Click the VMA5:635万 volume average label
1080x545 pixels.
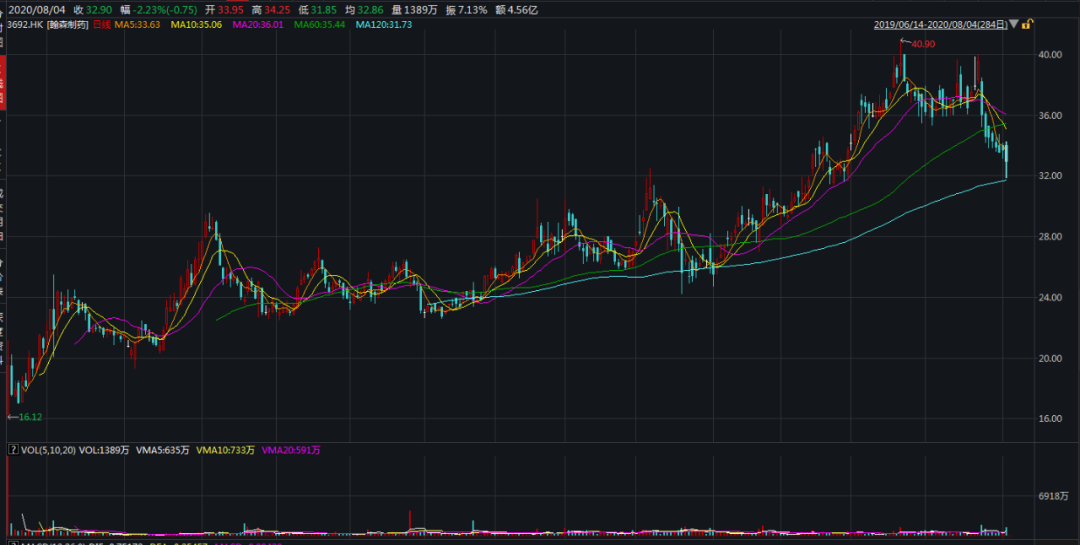(165, 451)
